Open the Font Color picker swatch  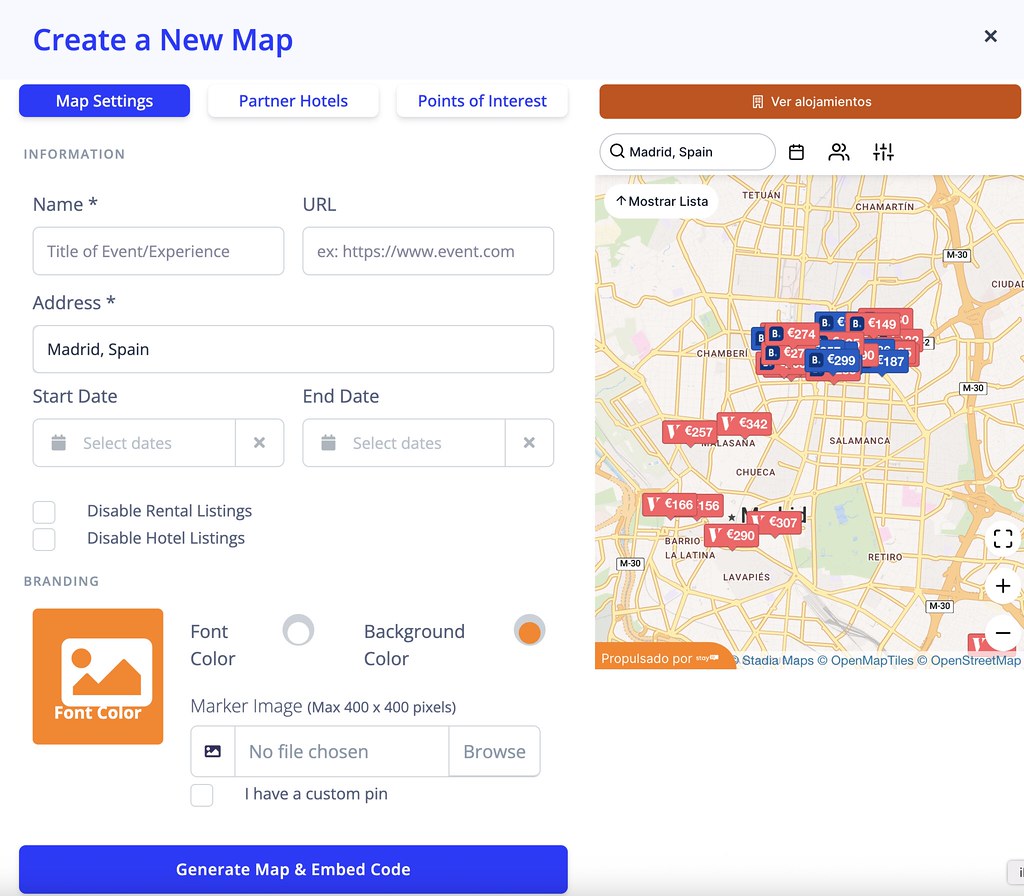(x=298, y=630)
